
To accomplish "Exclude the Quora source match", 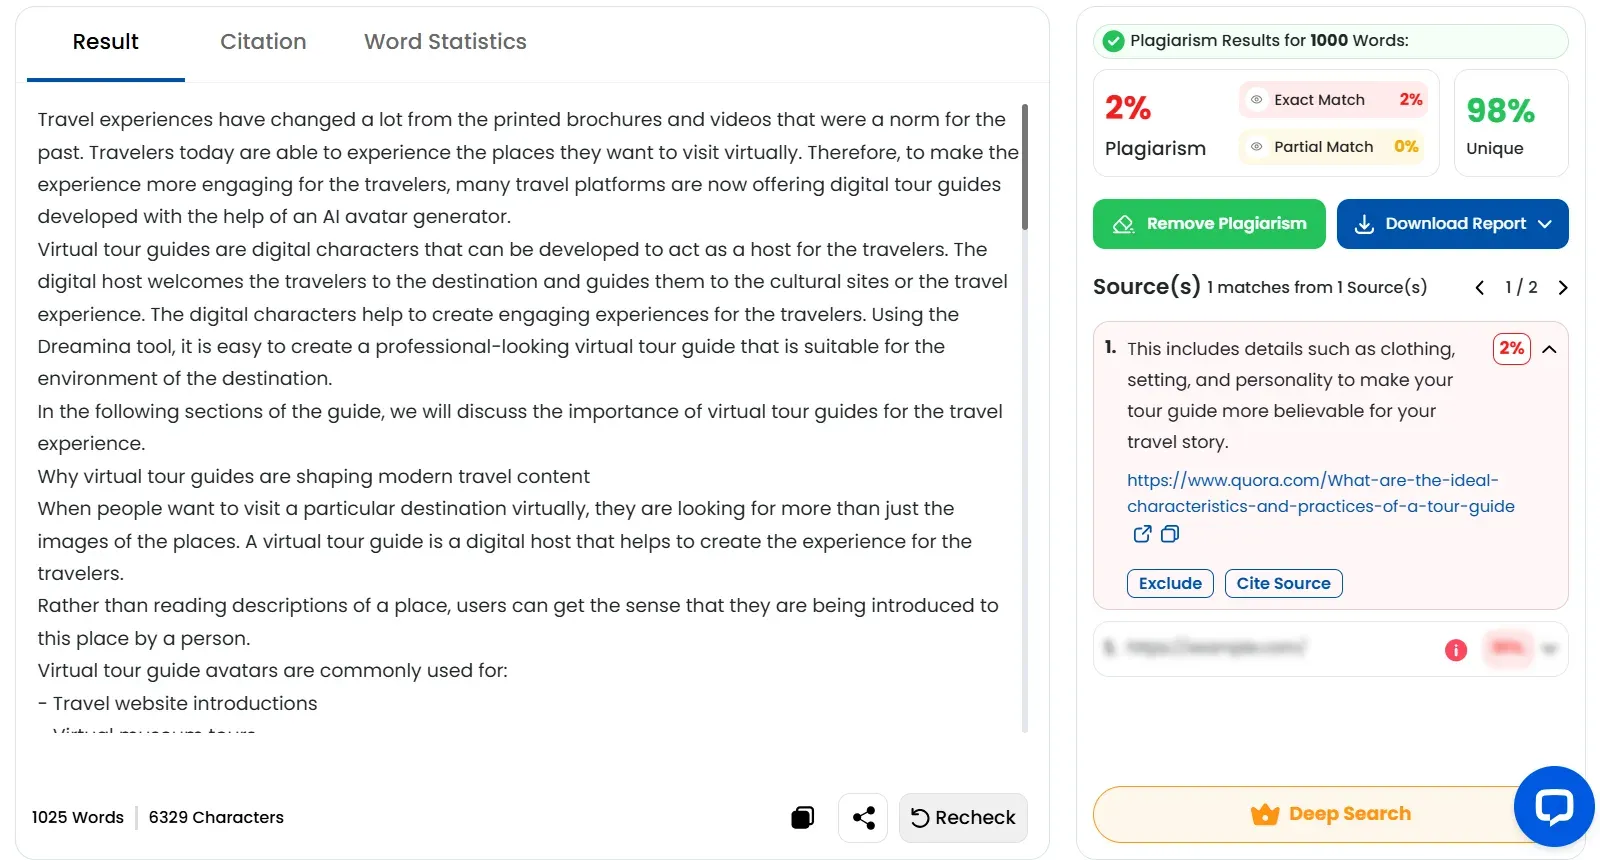I will (1170, 583).
